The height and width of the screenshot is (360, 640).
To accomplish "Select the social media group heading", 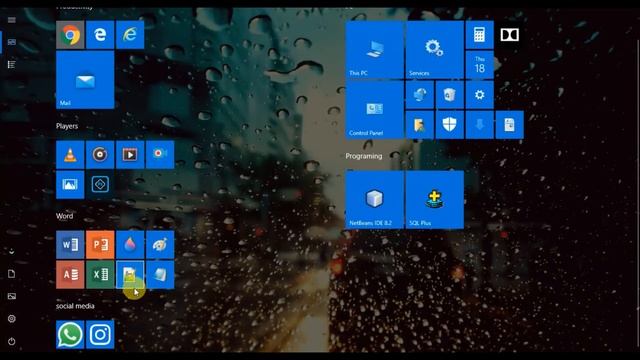I will click(75, 306).
